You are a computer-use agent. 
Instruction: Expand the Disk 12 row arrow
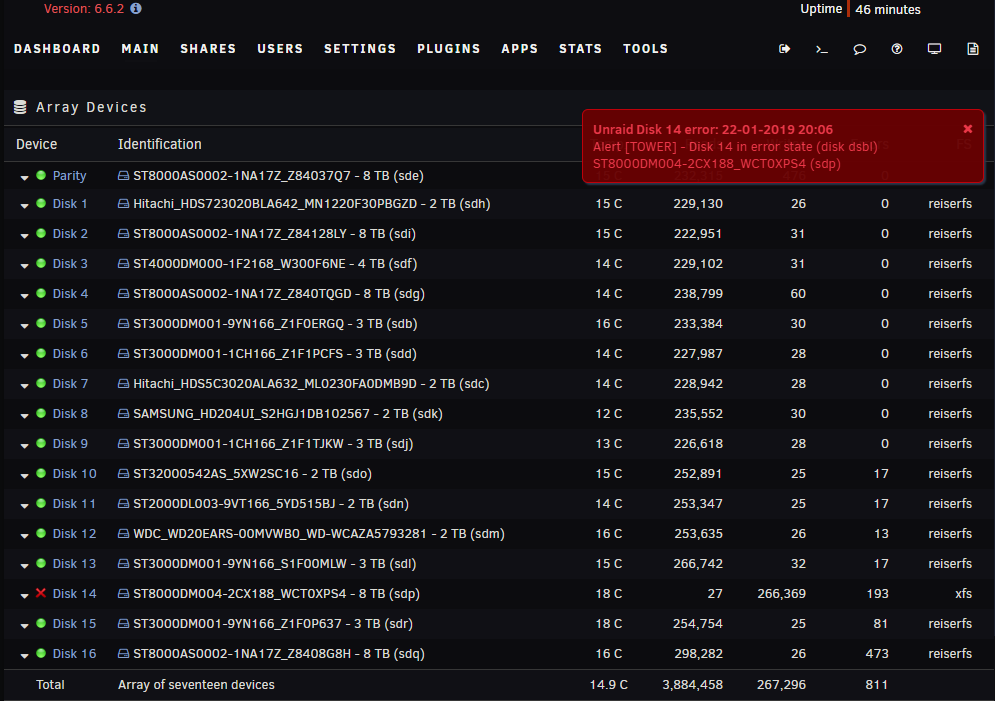[24, 536]
